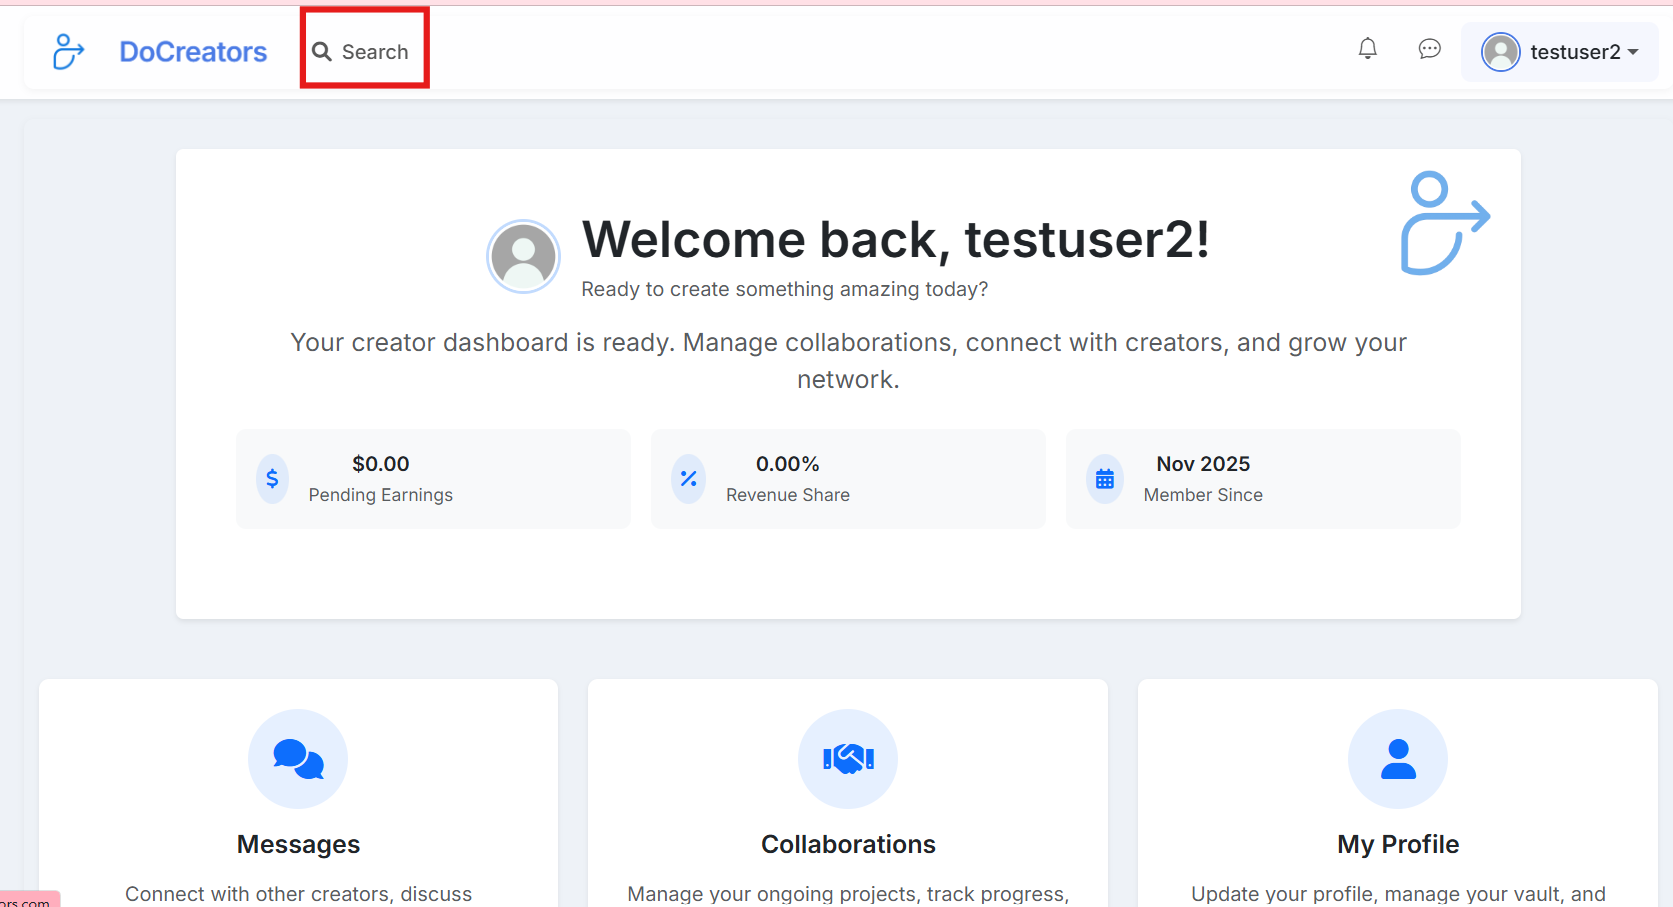Screen dimensions: 1673x907
Task: Click the Nov 2025 Member Since stat
Action: coord(1203,464)
